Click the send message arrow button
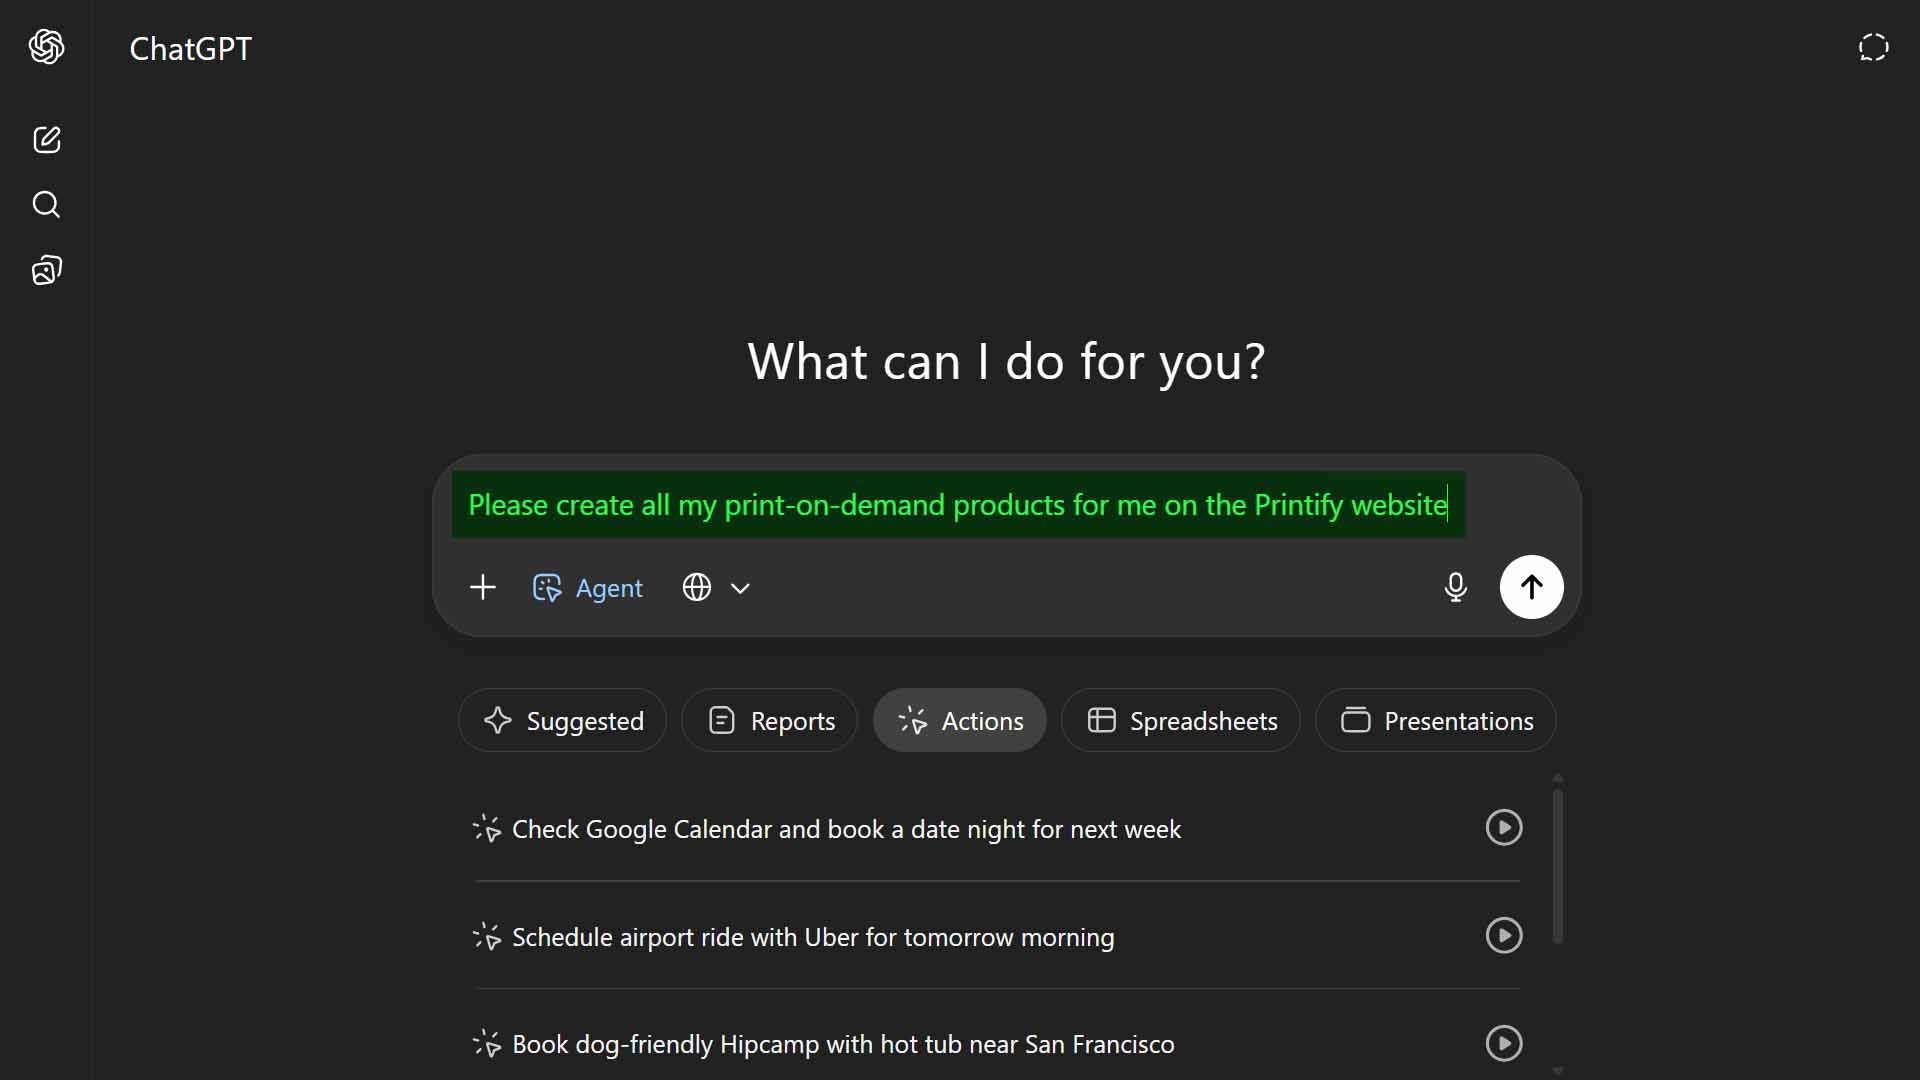 click(x=1532, y=587)
